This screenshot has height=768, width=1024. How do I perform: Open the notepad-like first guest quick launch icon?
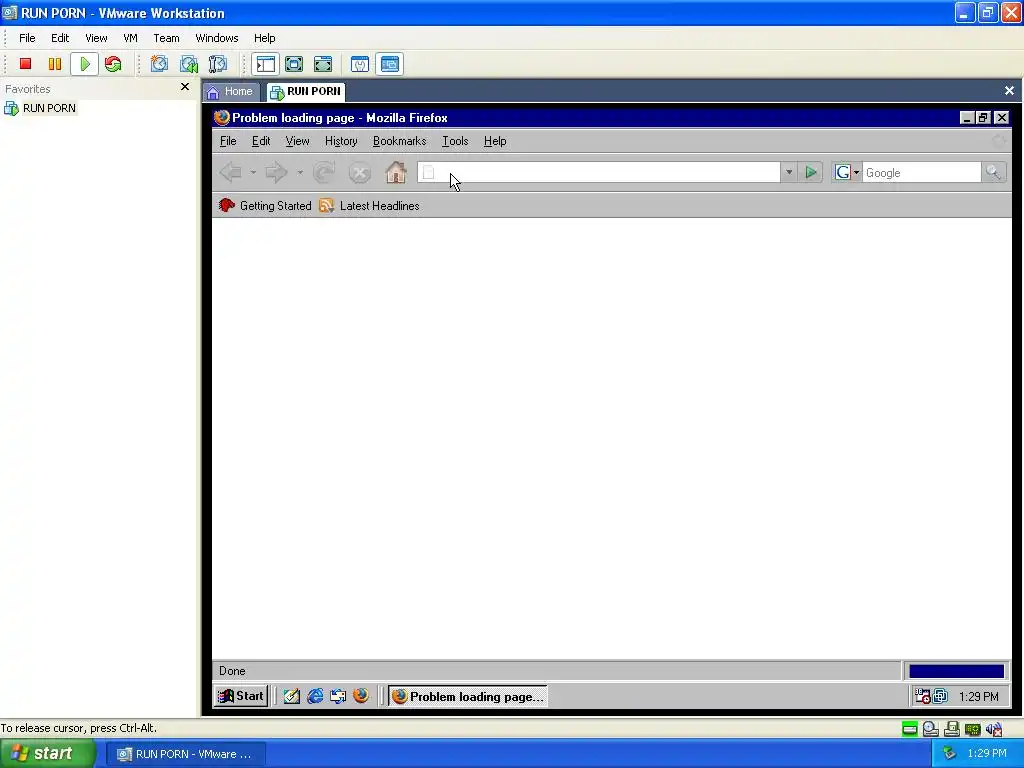(291, 696)
